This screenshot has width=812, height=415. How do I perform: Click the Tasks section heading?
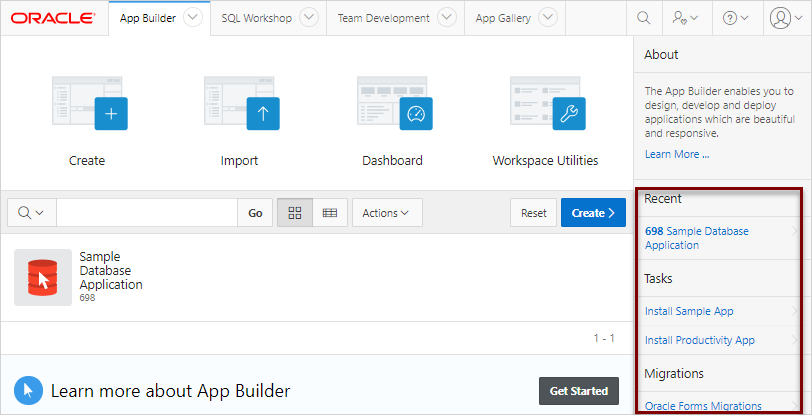658,279
